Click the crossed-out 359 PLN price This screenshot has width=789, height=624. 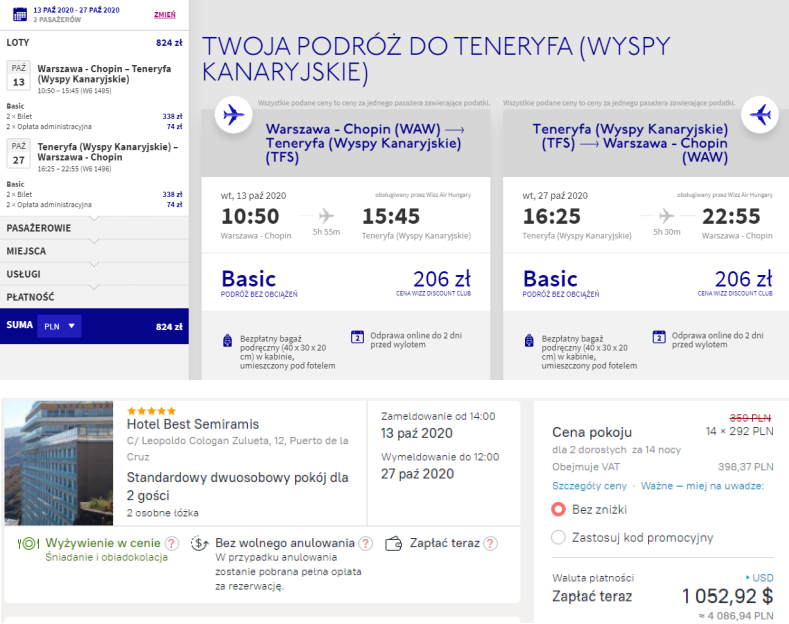click(x=750, y=418)
